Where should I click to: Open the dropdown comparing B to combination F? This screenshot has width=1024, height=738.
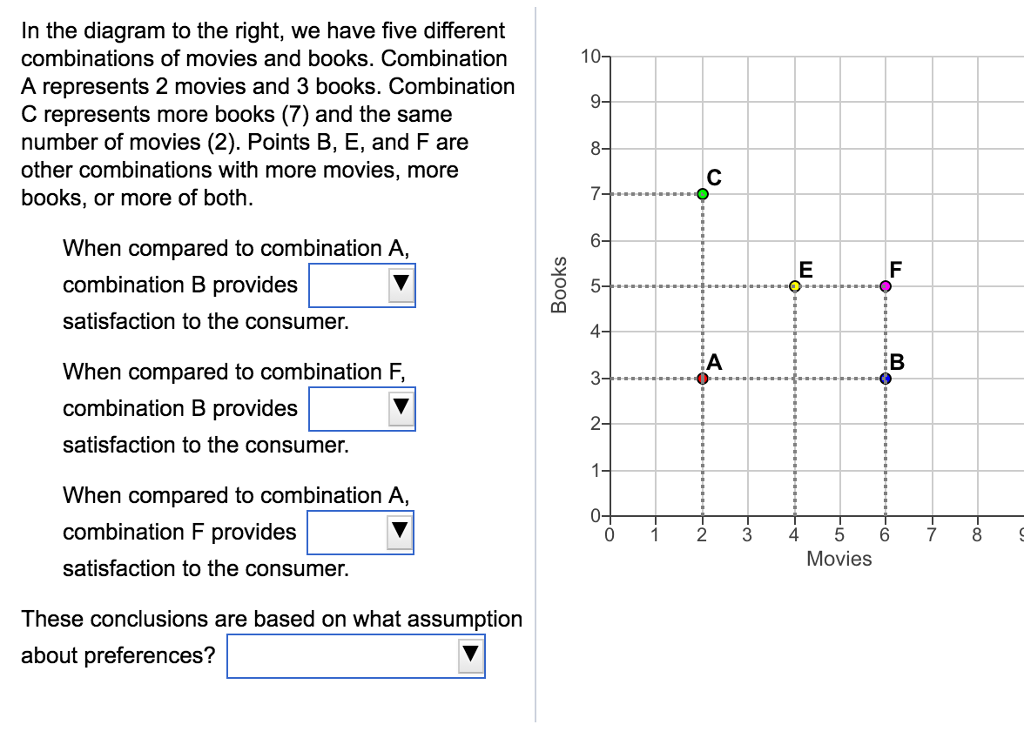click(x=362, y=408)
